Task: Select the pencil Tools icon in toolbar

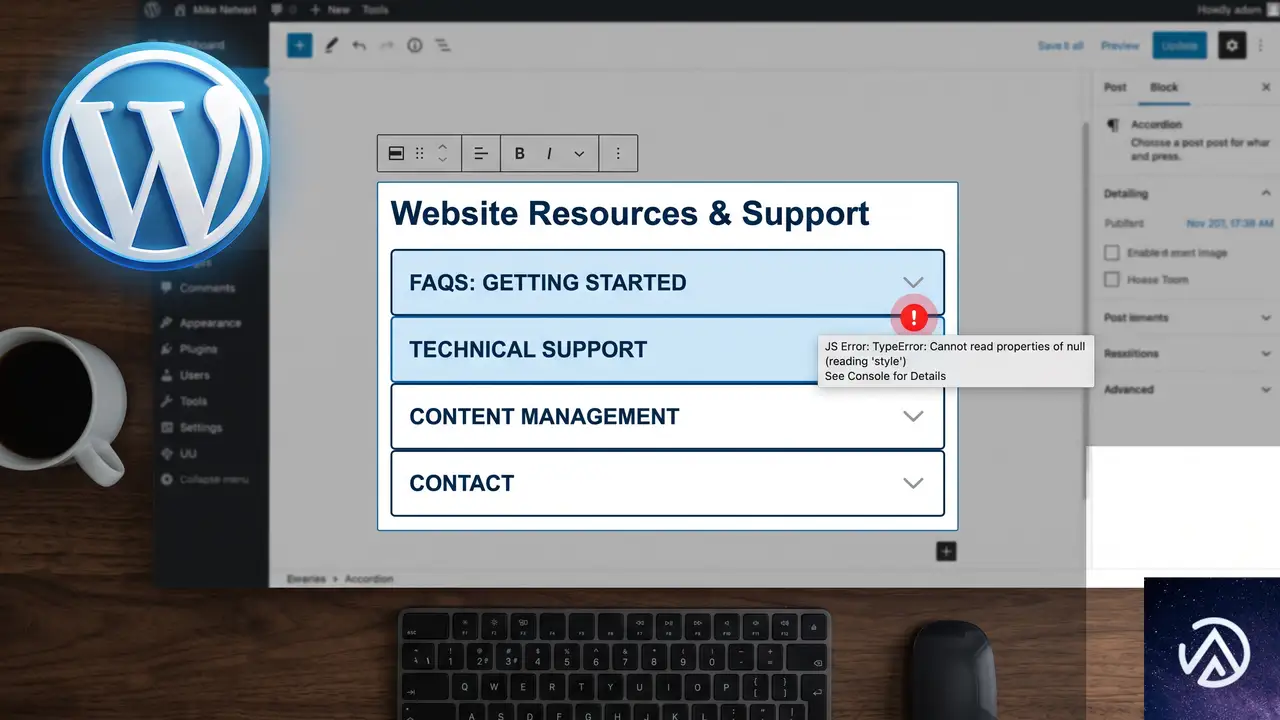Action: point(331,45)
